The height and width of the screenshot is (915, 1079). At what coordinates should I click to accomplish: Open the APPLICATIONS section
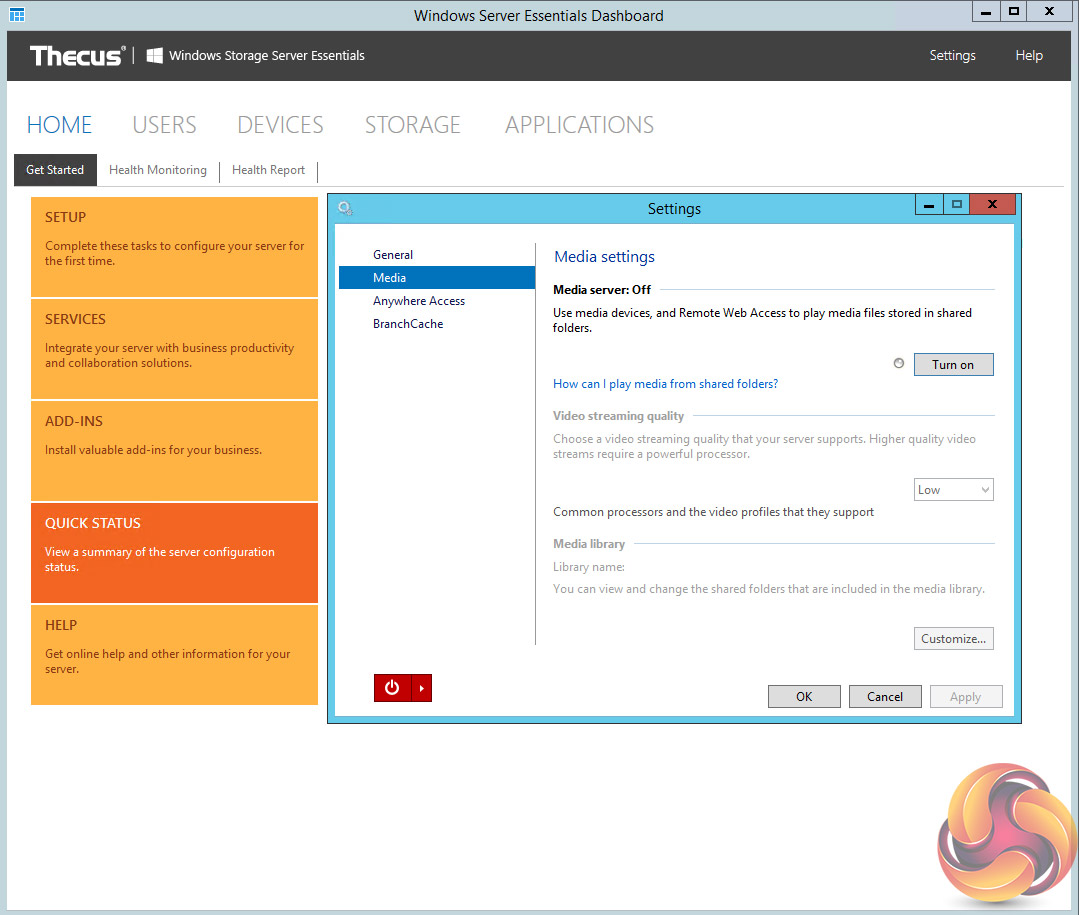coord(579,125)
